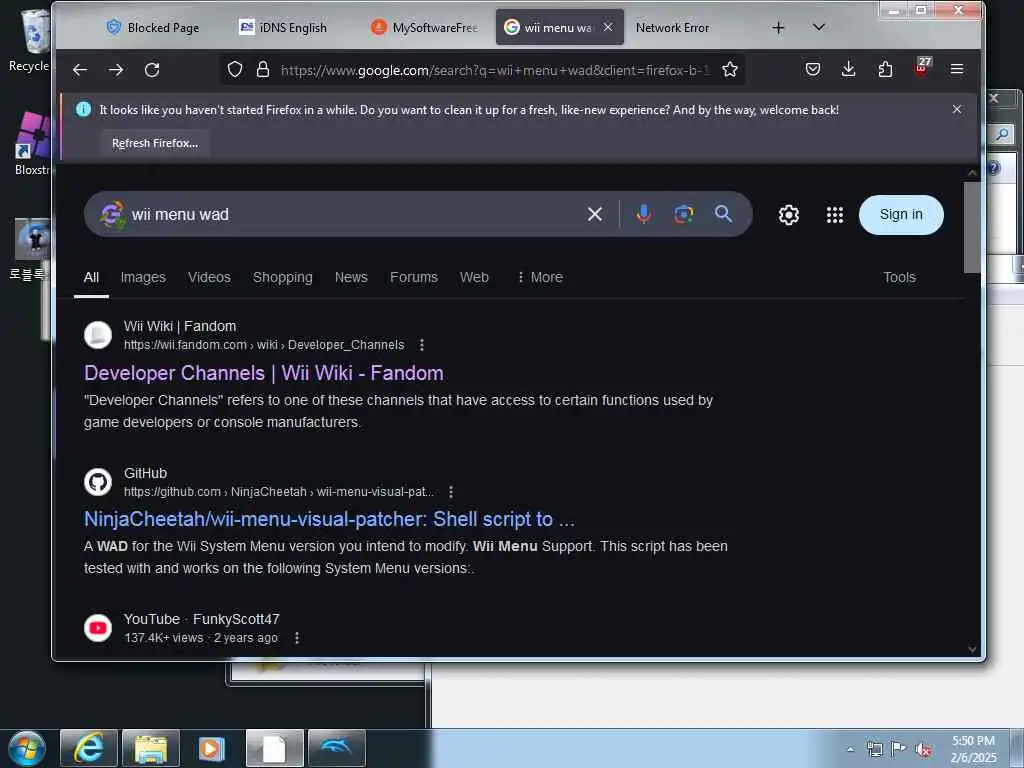
Task: Bookmark this page with the star icon
Action: pyautogui.click(x=729, y=69)
